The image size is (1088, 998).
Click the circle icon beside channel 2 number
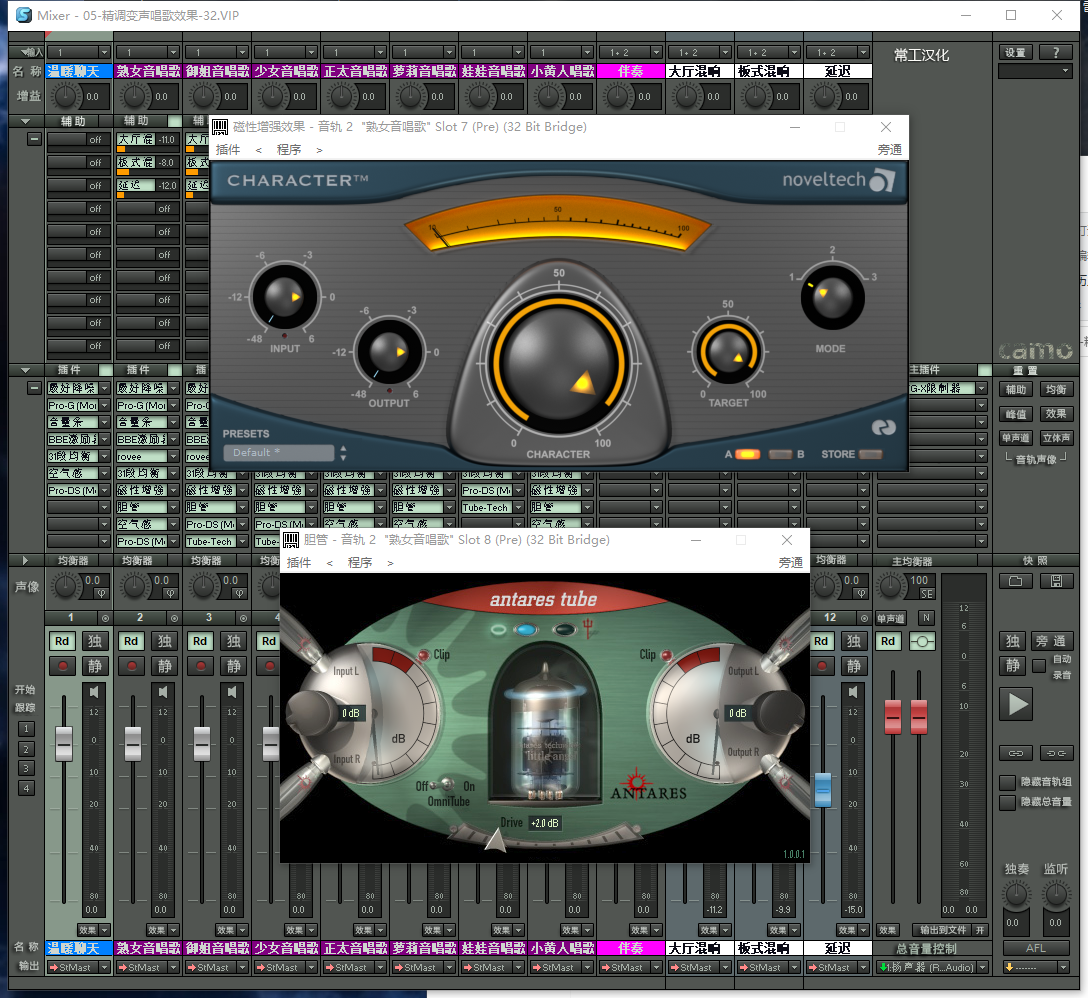174,618
